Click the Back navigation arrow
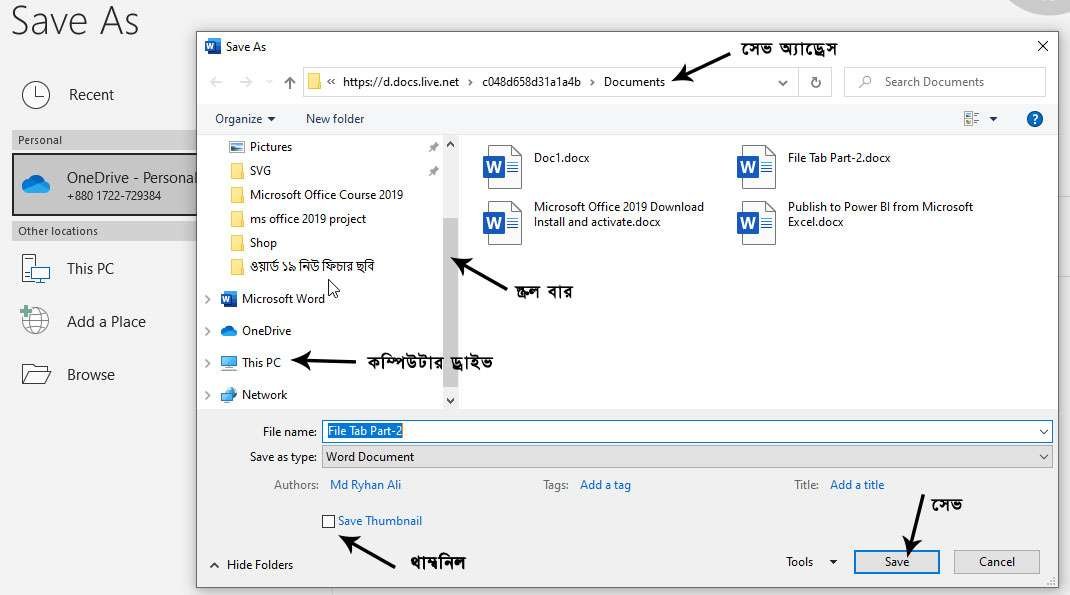The height and width of the screenshot is (595, 1070). coord(216,82)
